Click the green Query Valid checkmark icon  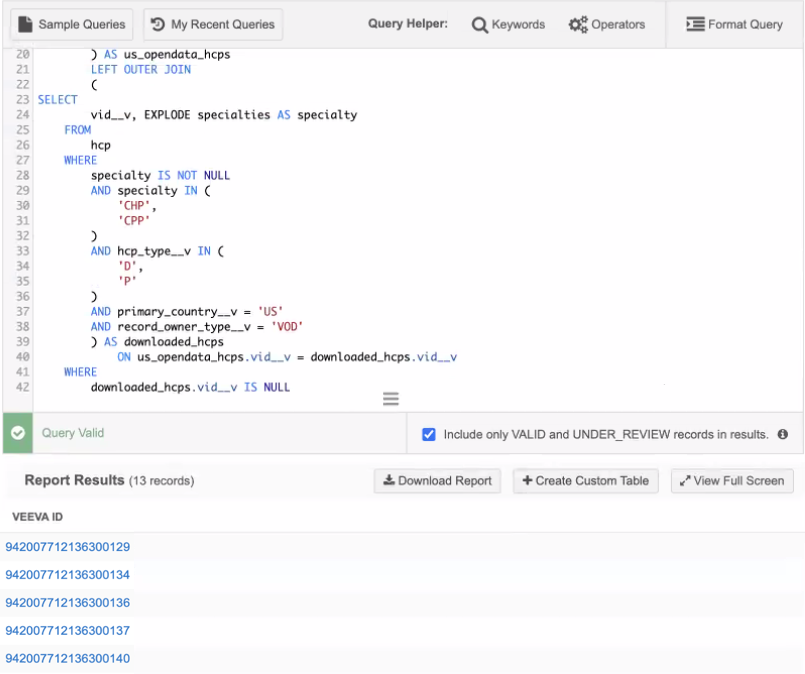(17, 434)
